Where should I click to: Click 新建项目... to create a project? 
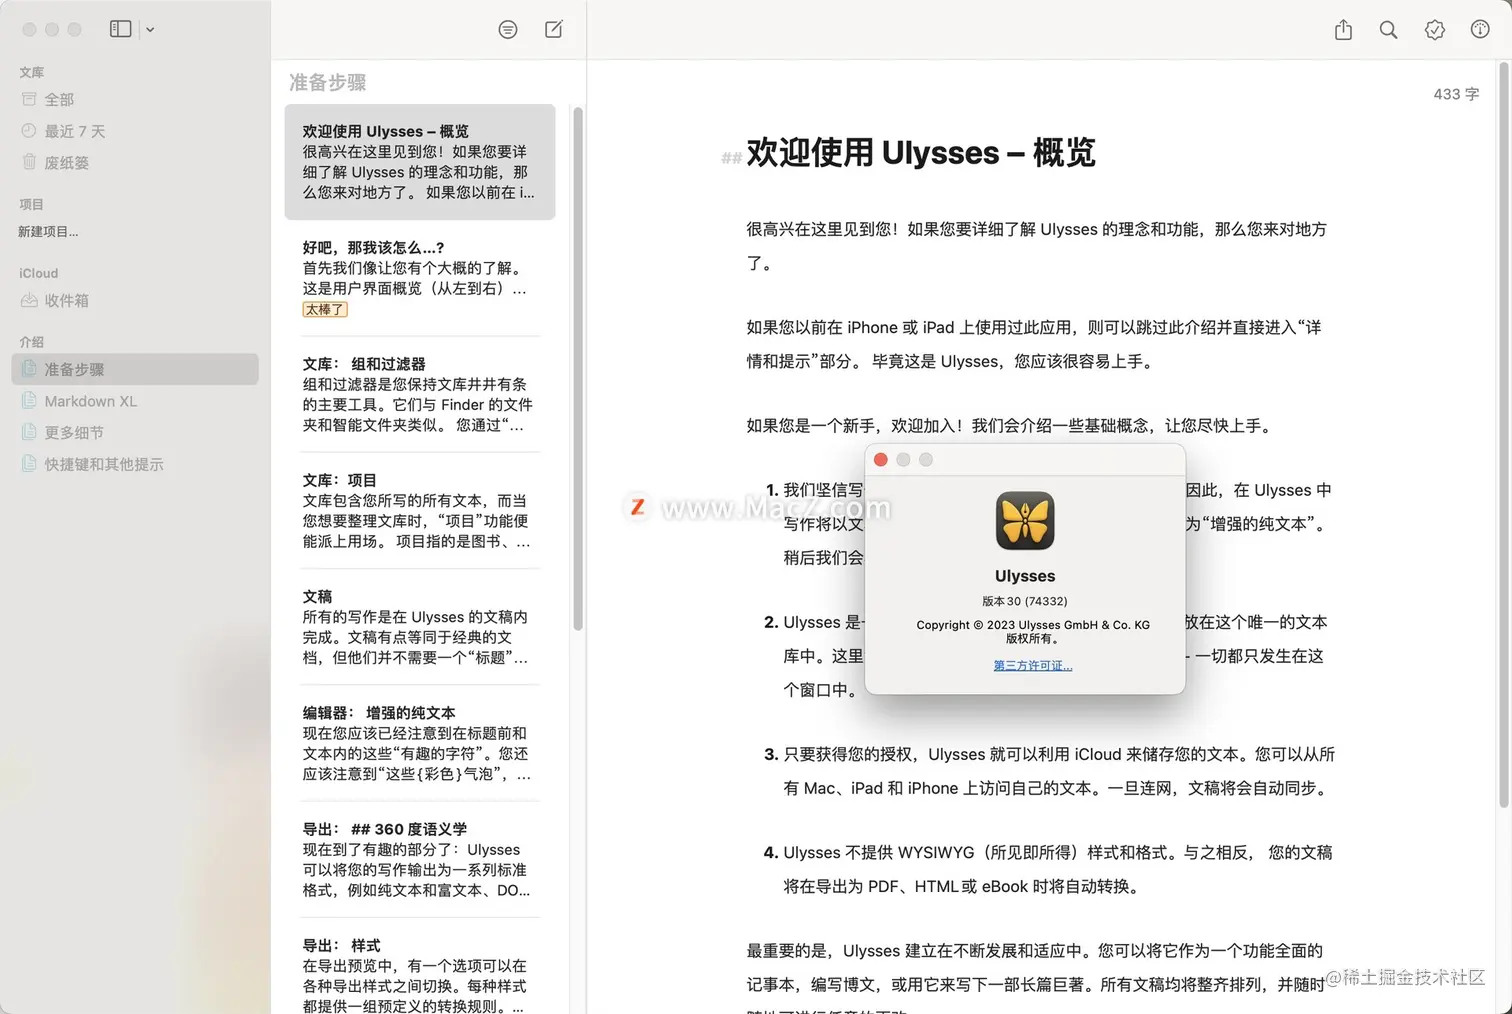click(x=48, y=231)
